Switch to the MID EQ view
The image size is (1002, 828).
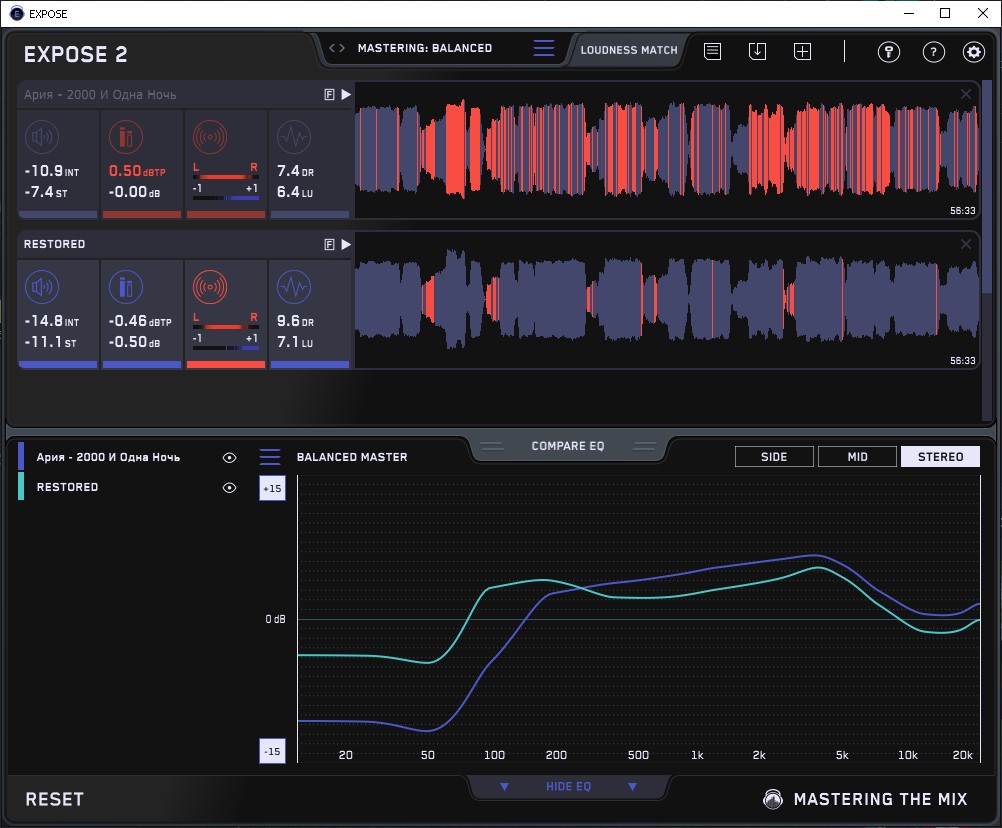point(856,457)
